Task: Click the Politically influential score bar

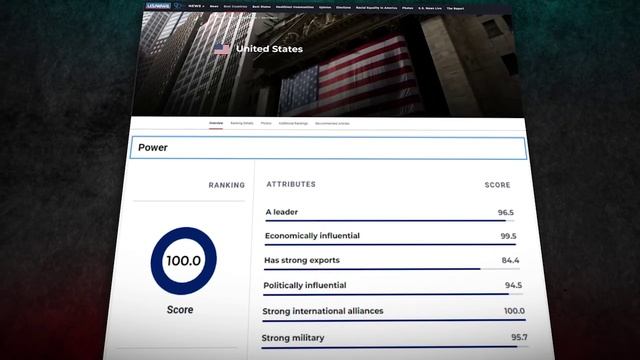Action: coord(393,294)
